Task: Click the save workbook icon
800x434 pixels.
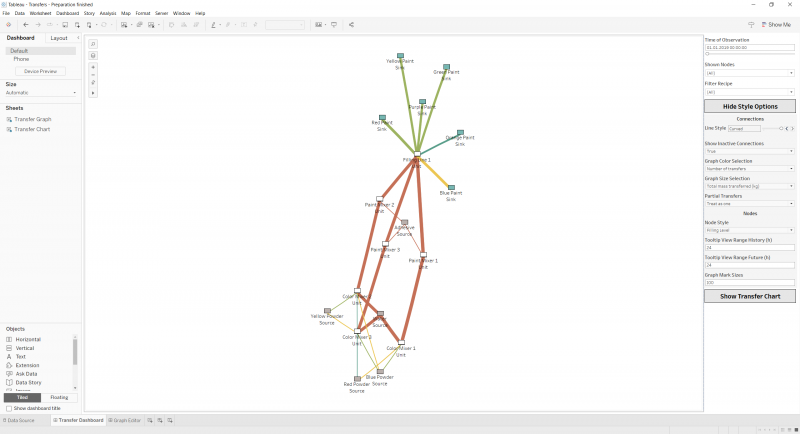Action: (65, 24)
